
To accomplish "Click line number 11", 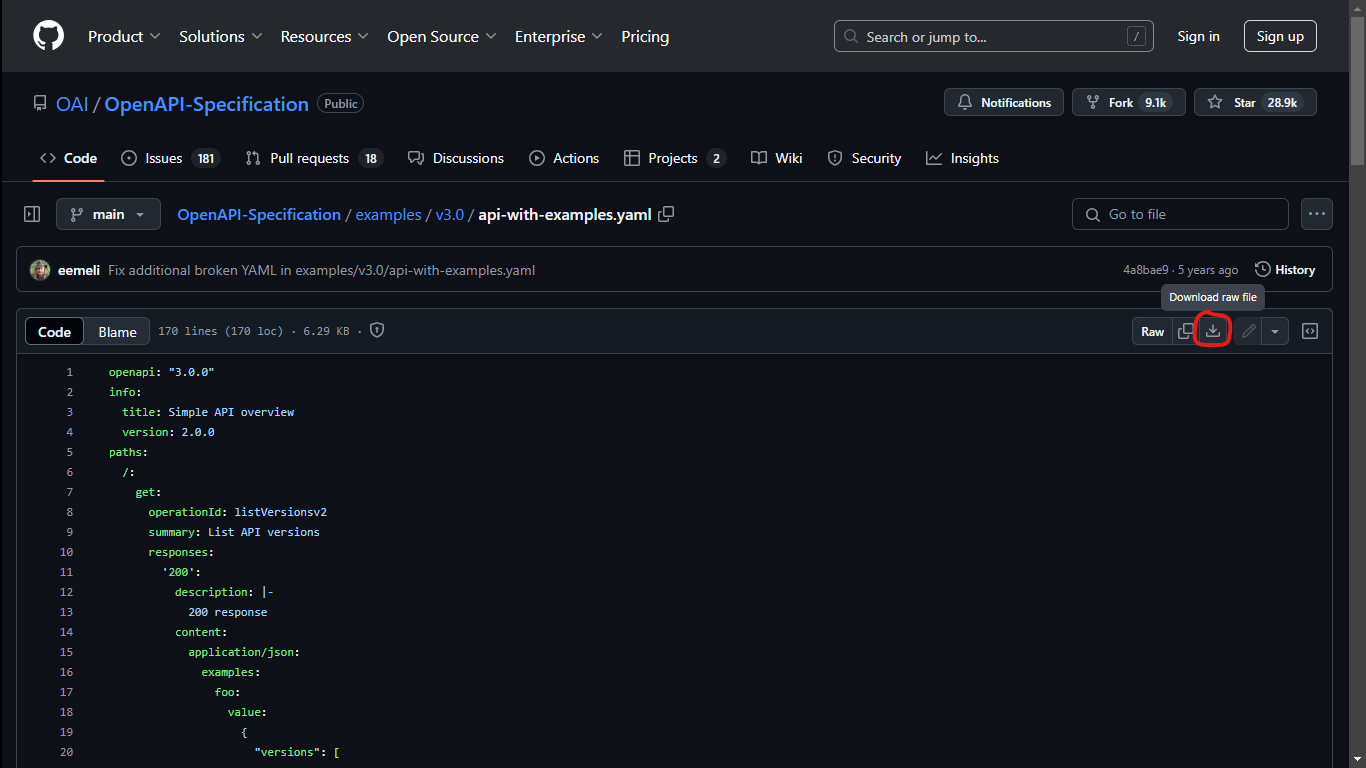I will coord(67,572).
